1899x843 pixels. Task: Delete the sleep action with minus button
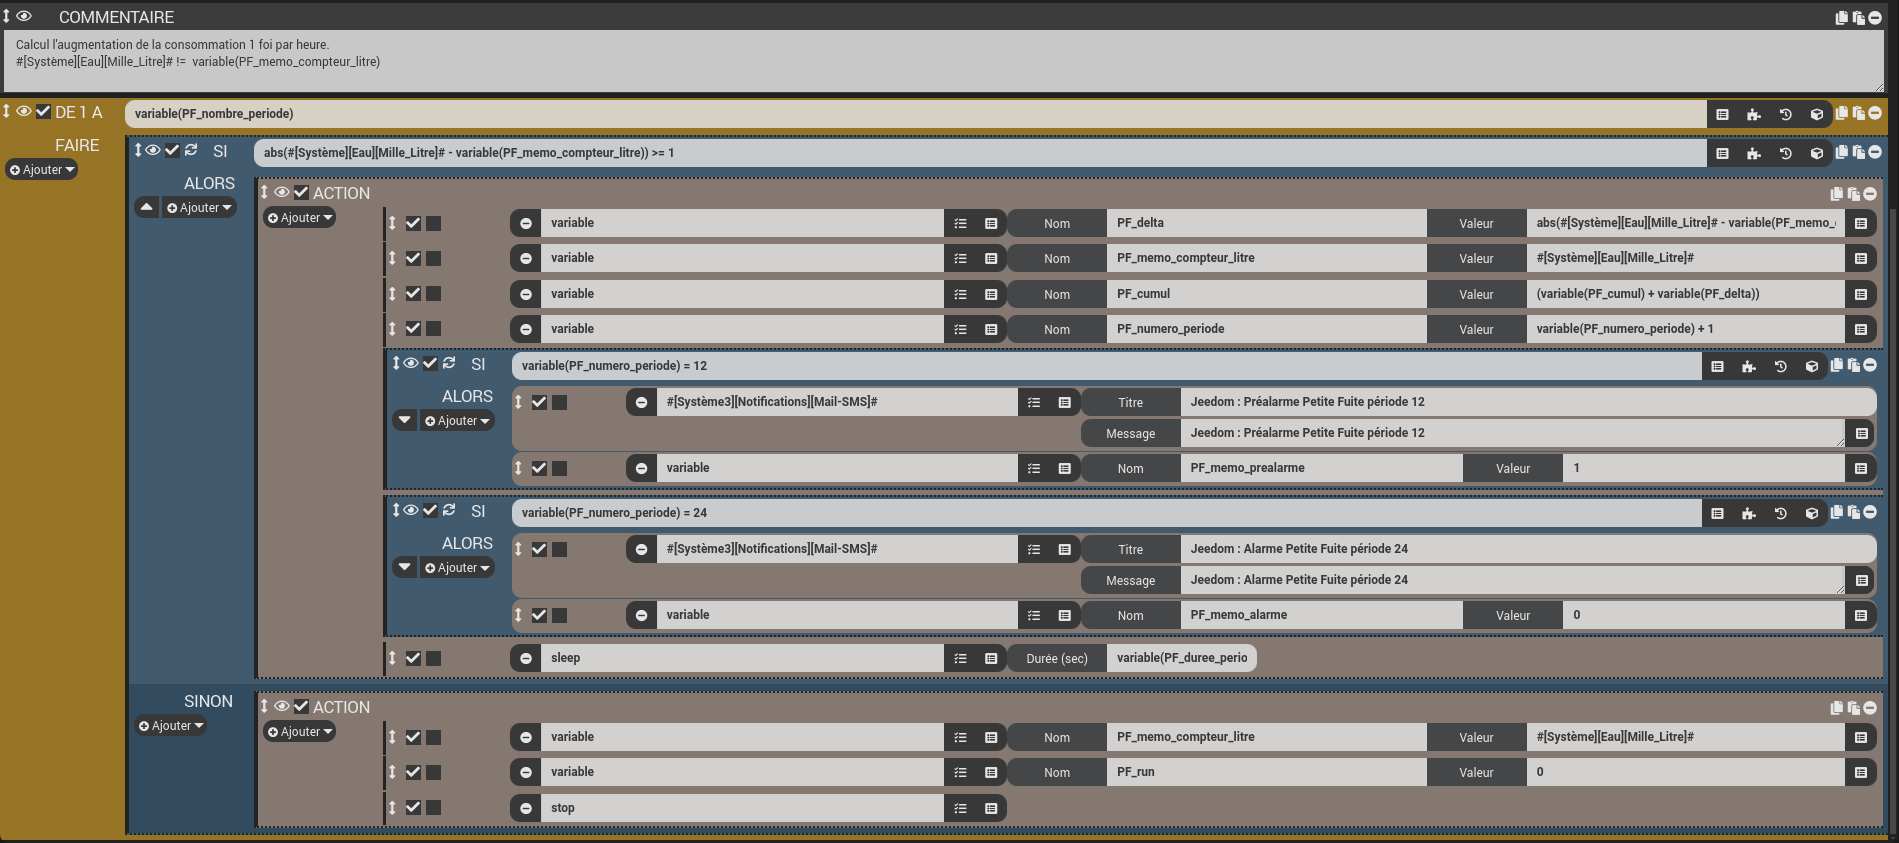[526, 658]
